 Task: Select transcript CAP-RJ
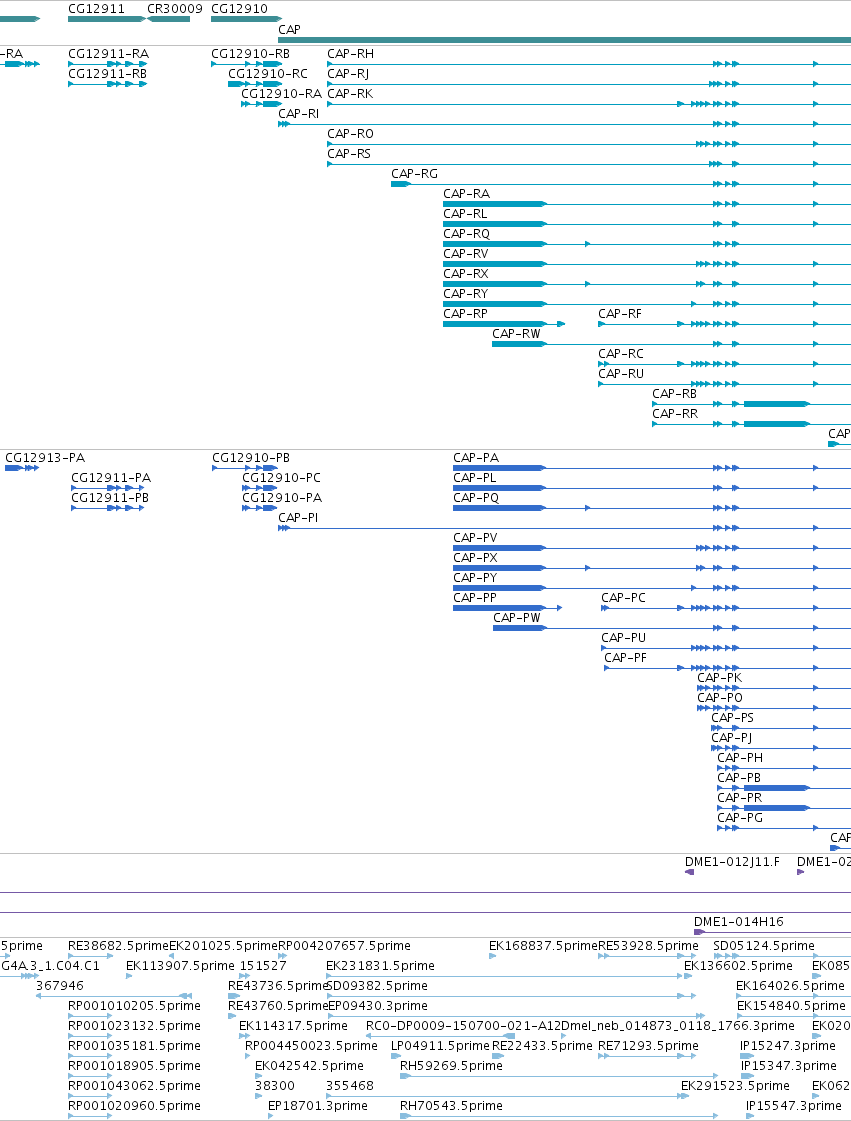pos(589,84)
